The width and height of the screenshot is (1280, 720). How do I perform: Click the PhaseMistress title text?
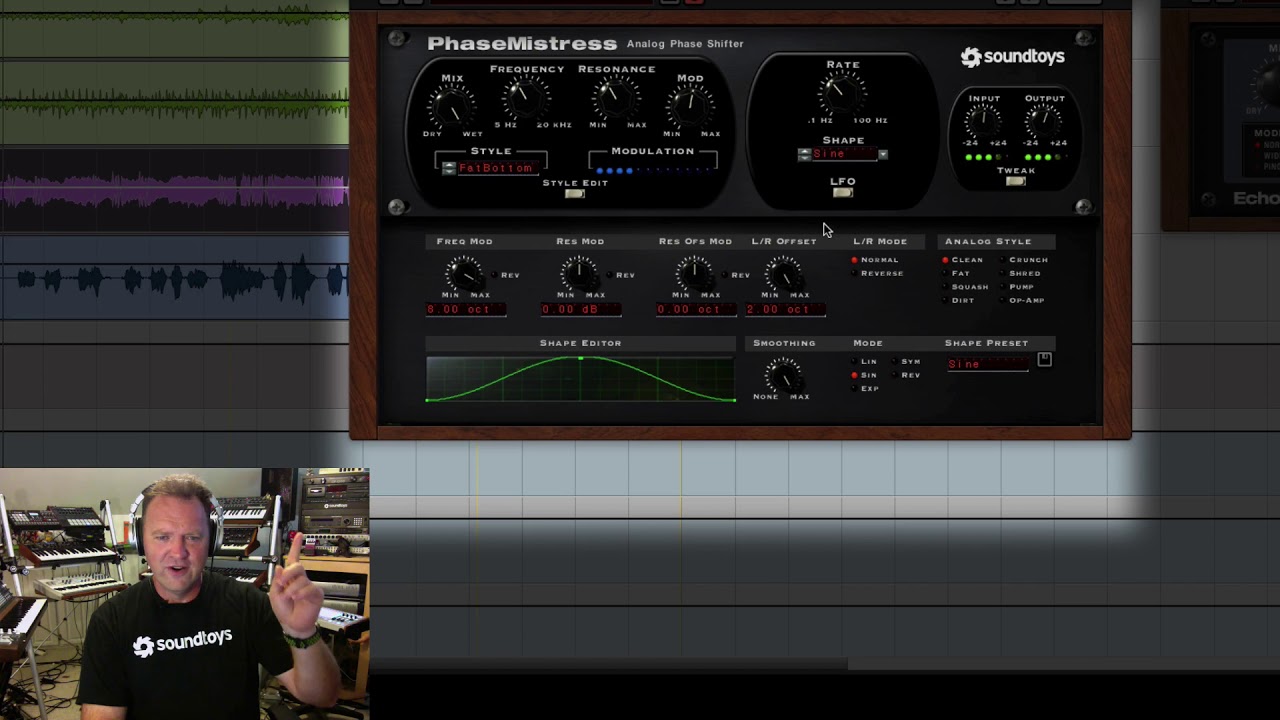pyautogui.click(x=522, y=44)
